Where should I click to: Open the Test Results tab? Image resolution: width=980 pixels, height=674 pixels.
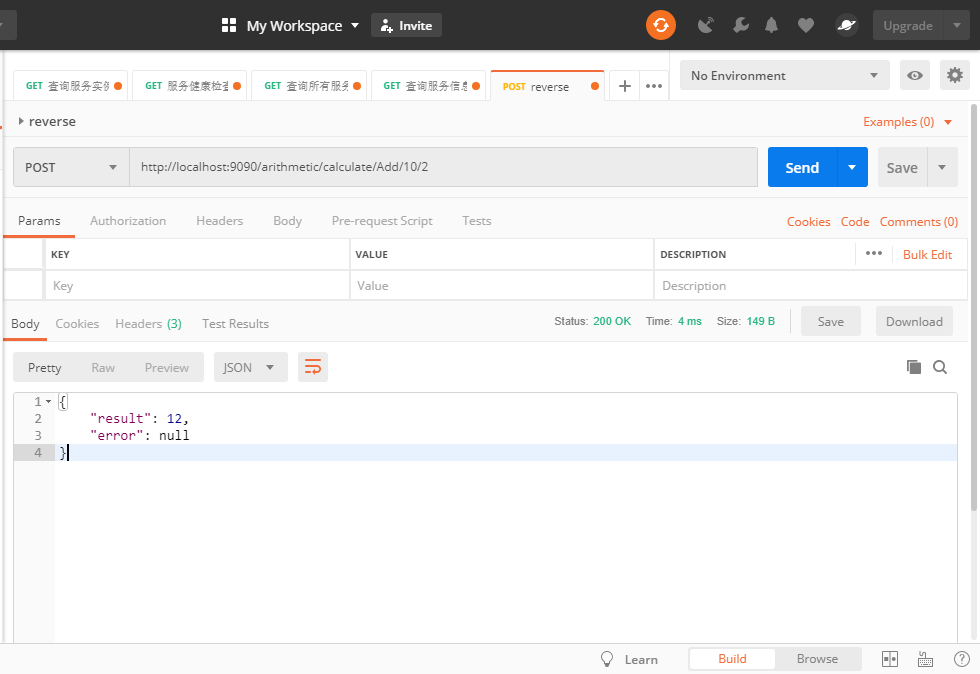point(235,324)
